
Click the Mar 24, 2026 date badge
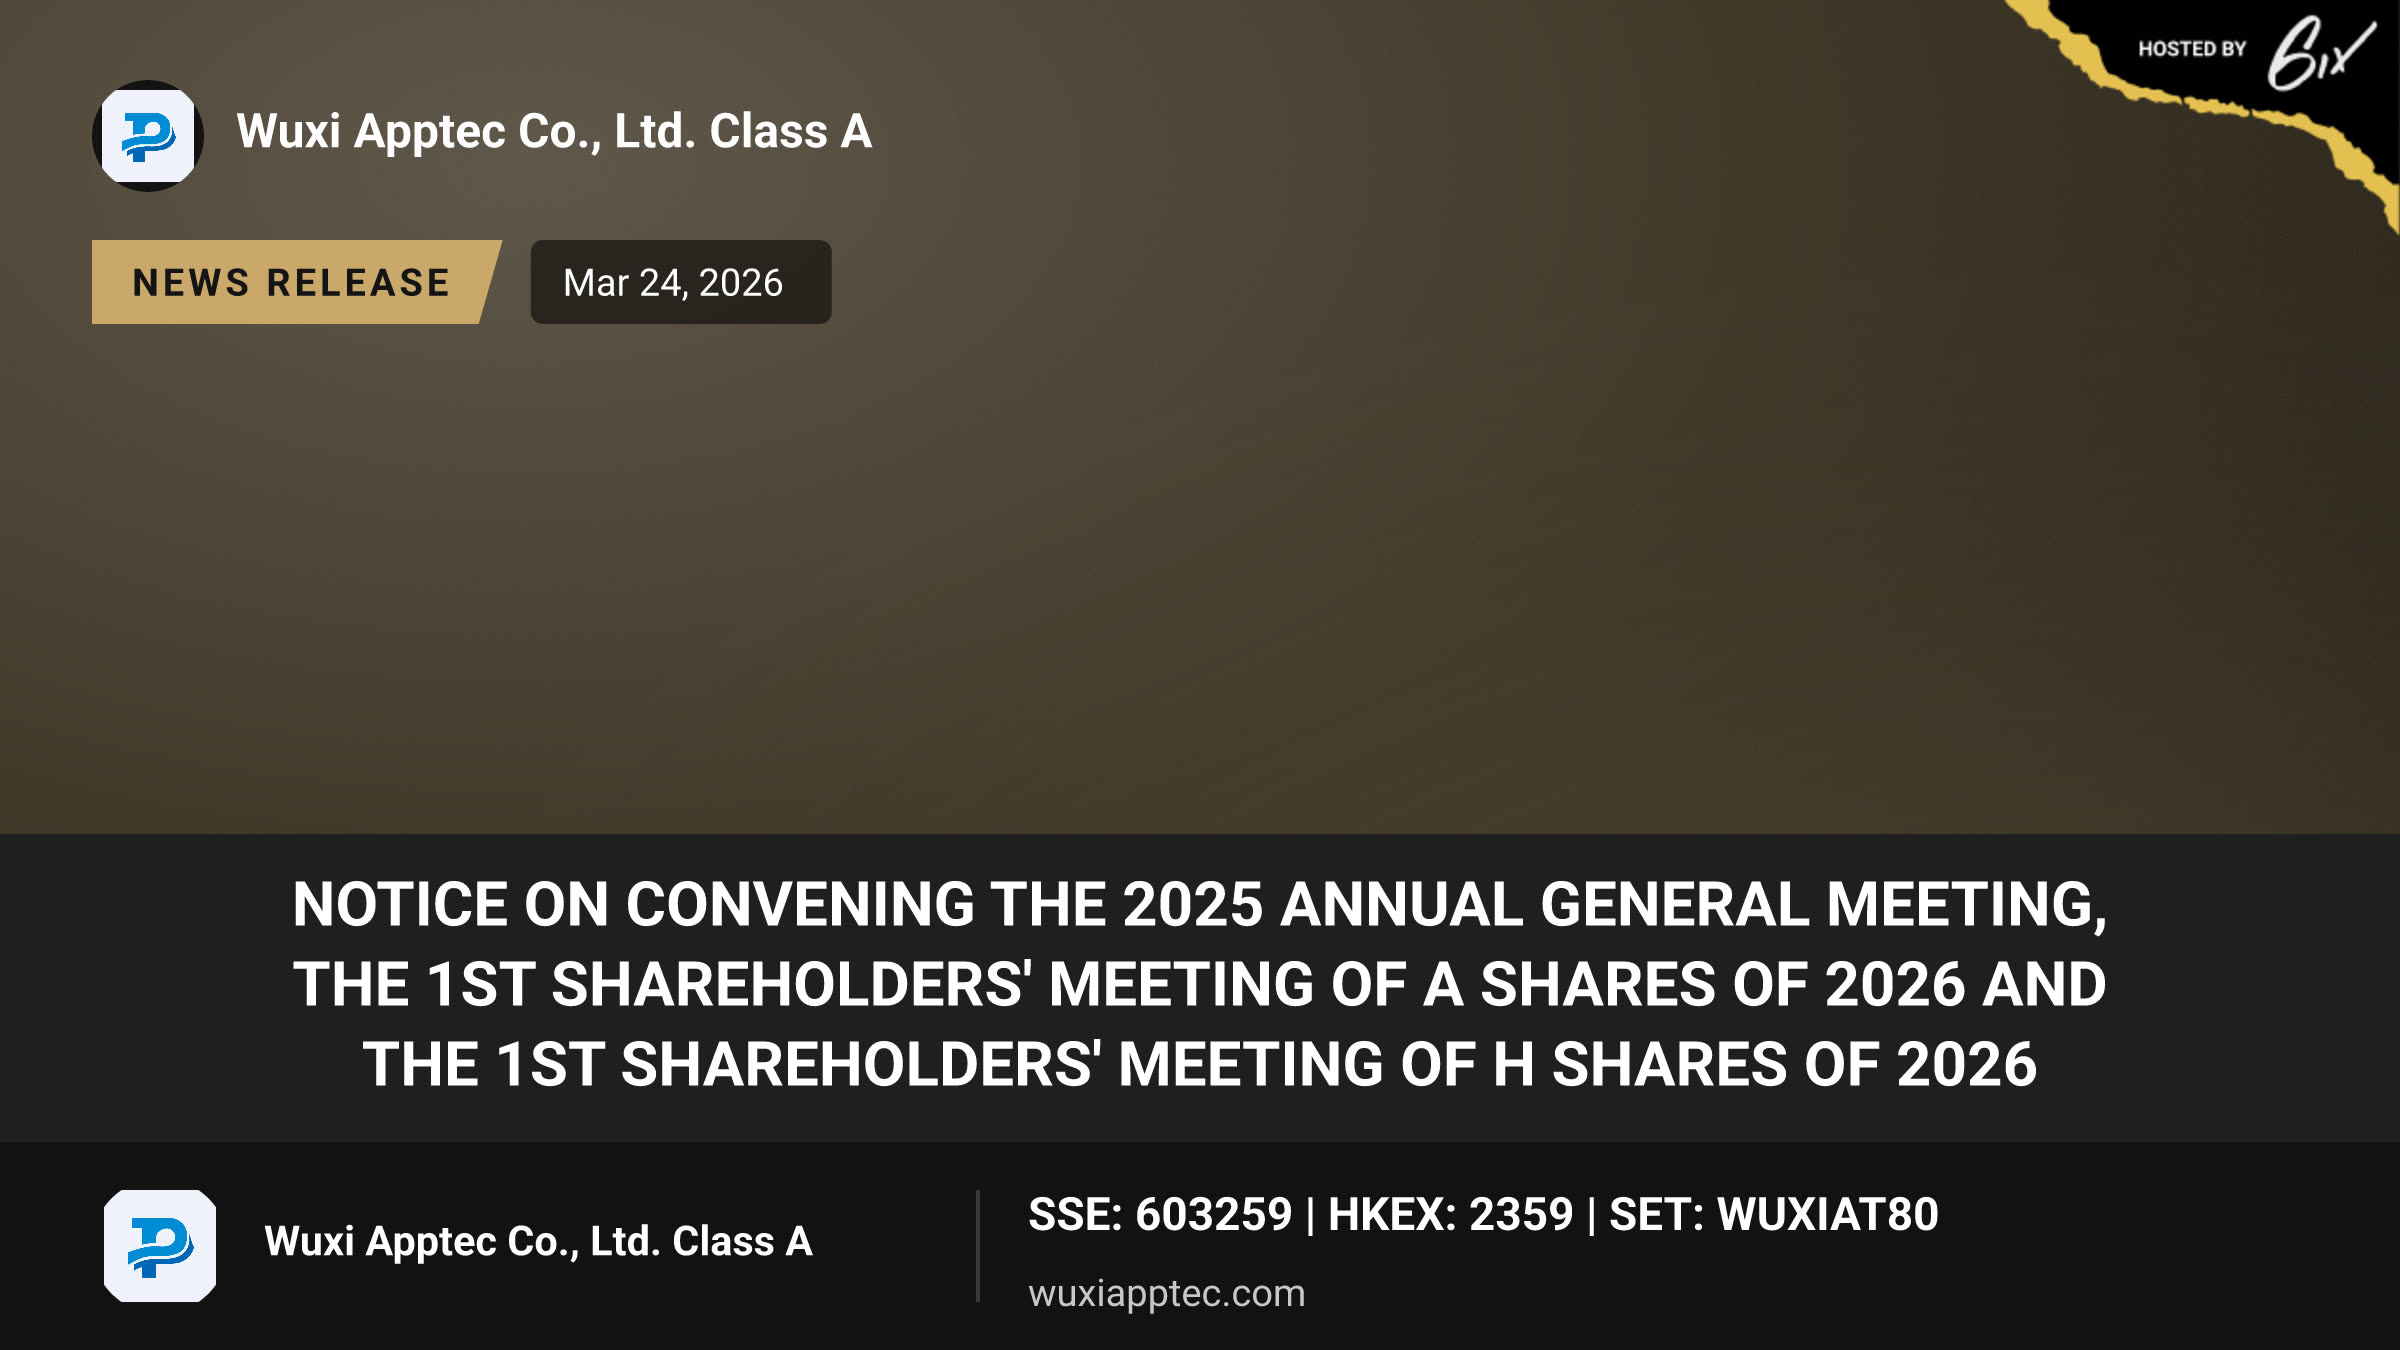[681, 282]
